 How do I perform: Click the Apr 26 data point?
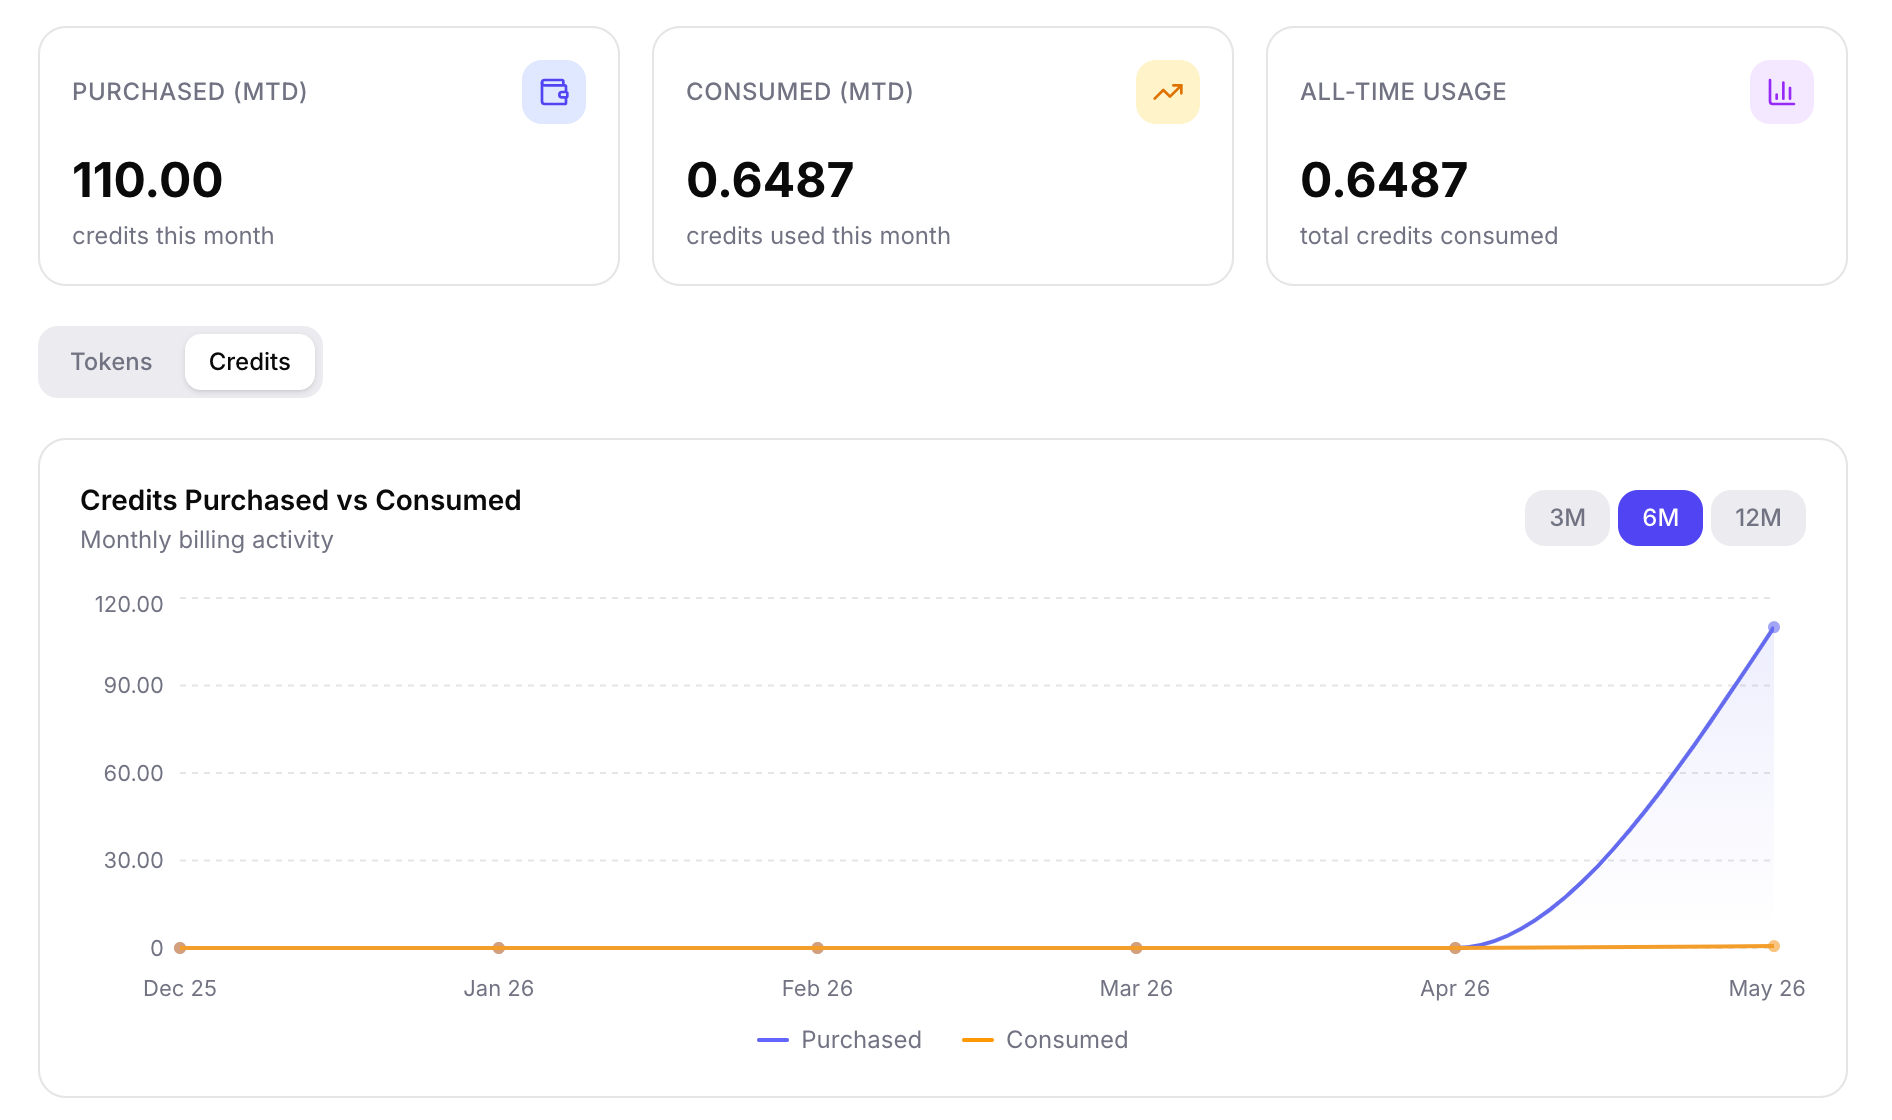1455,948
